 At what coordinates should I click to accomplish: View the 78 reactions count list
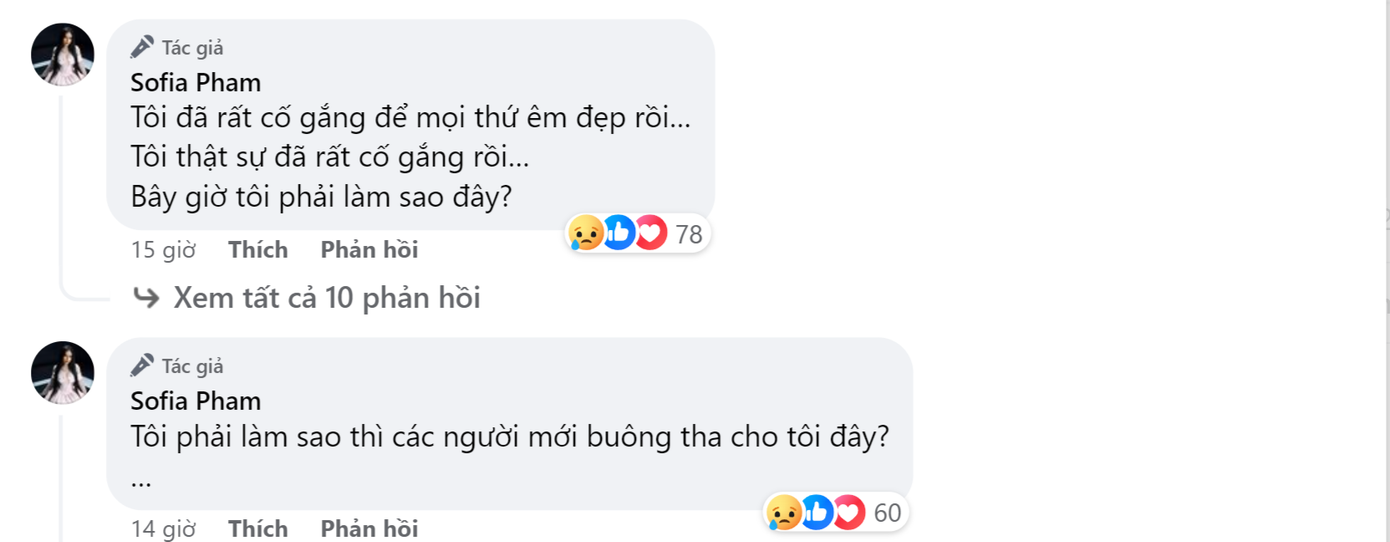pyautogui.click(x=689, y=235)
